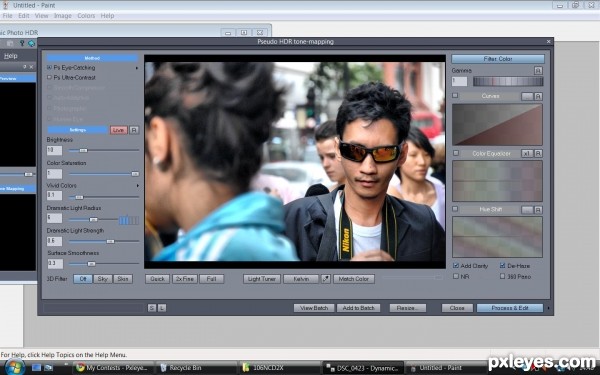This screenshot has height=375, width=600.
Task: Enable the Hue Shift checkbox
Action: (x=455, y=209)
